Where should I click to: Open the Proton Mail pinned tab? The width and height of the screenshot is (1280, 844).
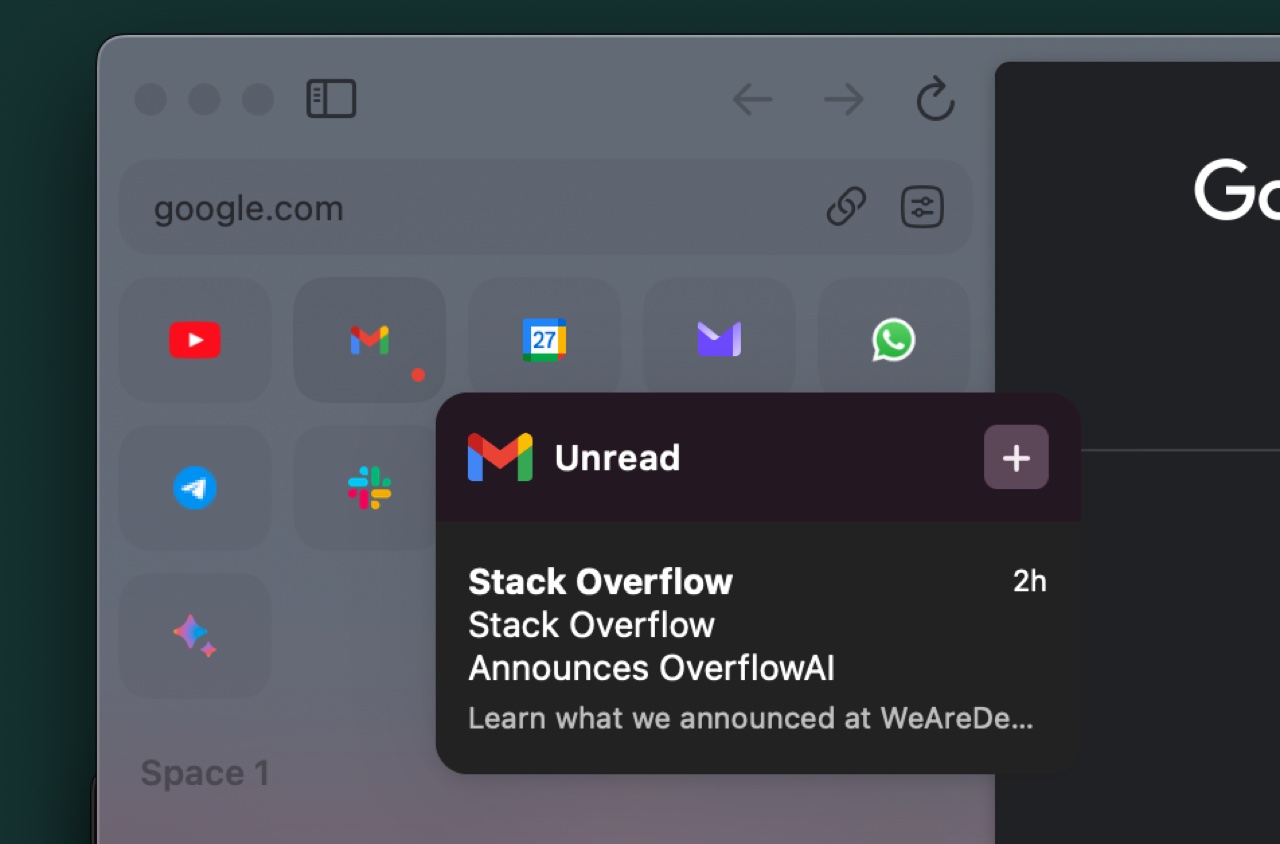point(719,340)
